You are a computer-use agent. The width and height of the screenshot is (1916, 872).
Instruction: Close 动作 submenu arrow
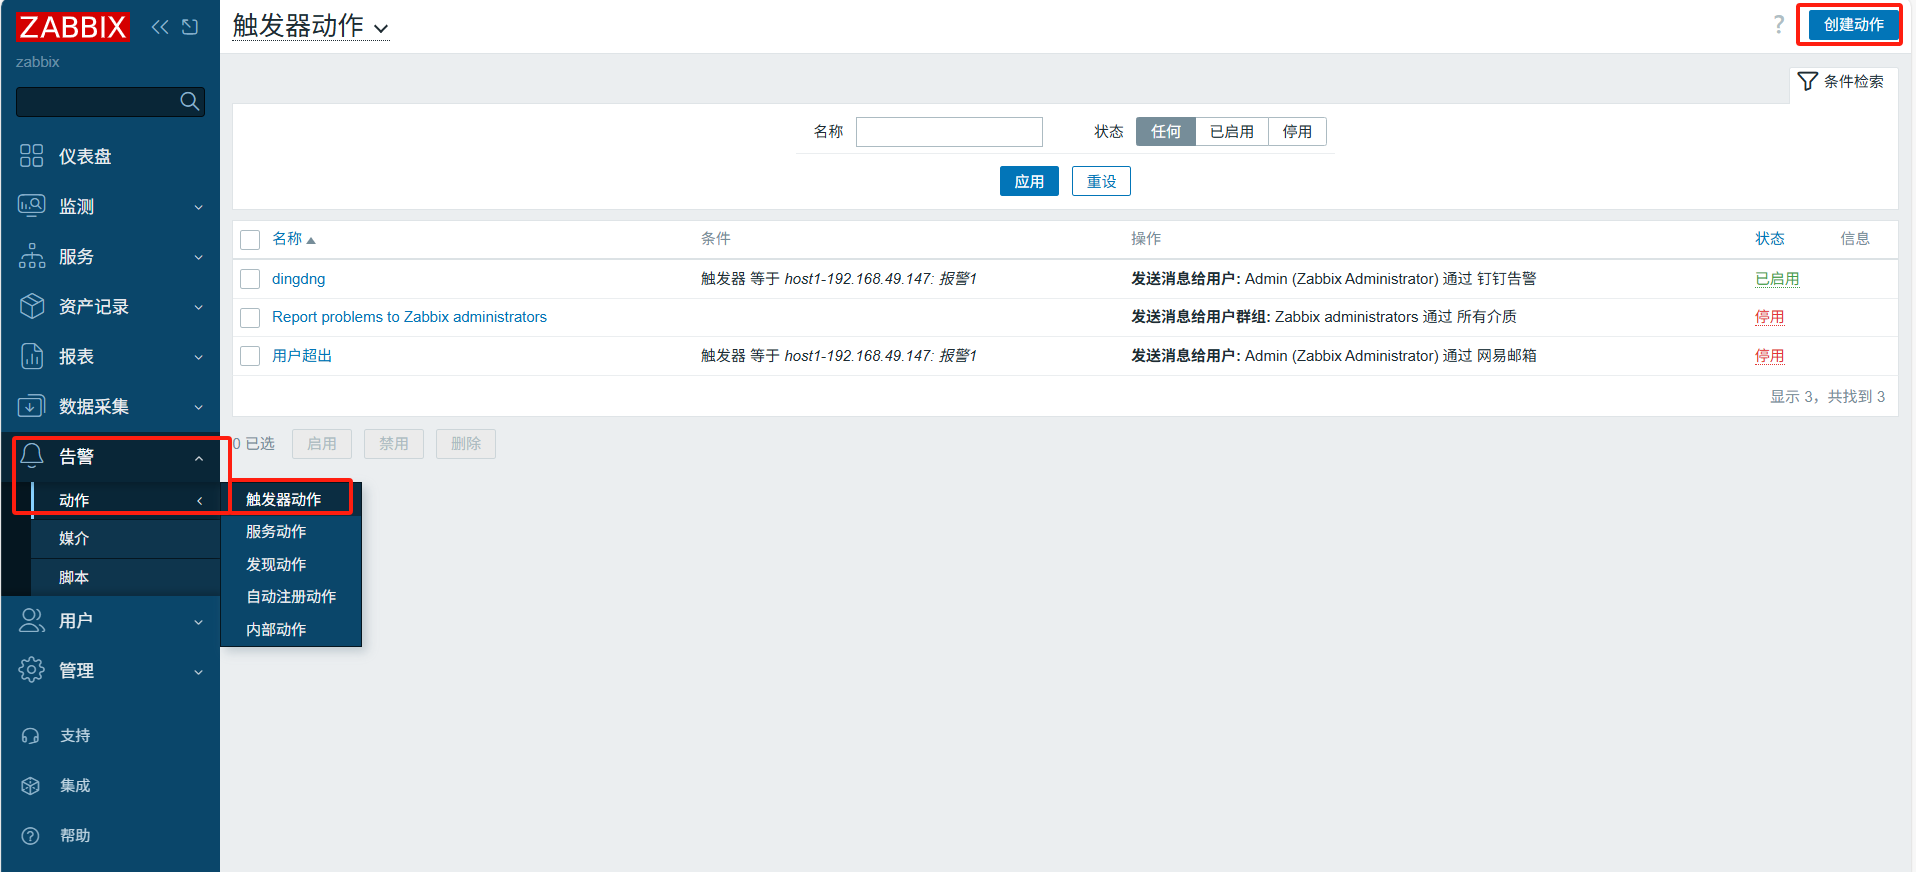pos(199,500)
